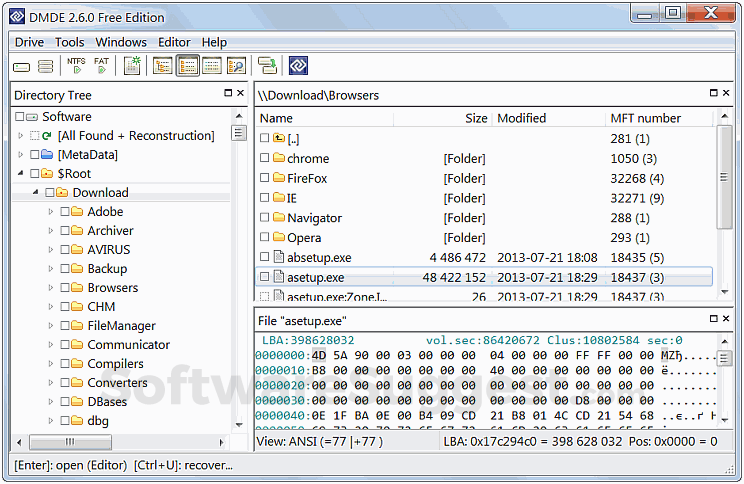Expand the [MetaData] tree node
This screenshot has height=484, width=744.
pyautogui.click(x=21, y=155)
